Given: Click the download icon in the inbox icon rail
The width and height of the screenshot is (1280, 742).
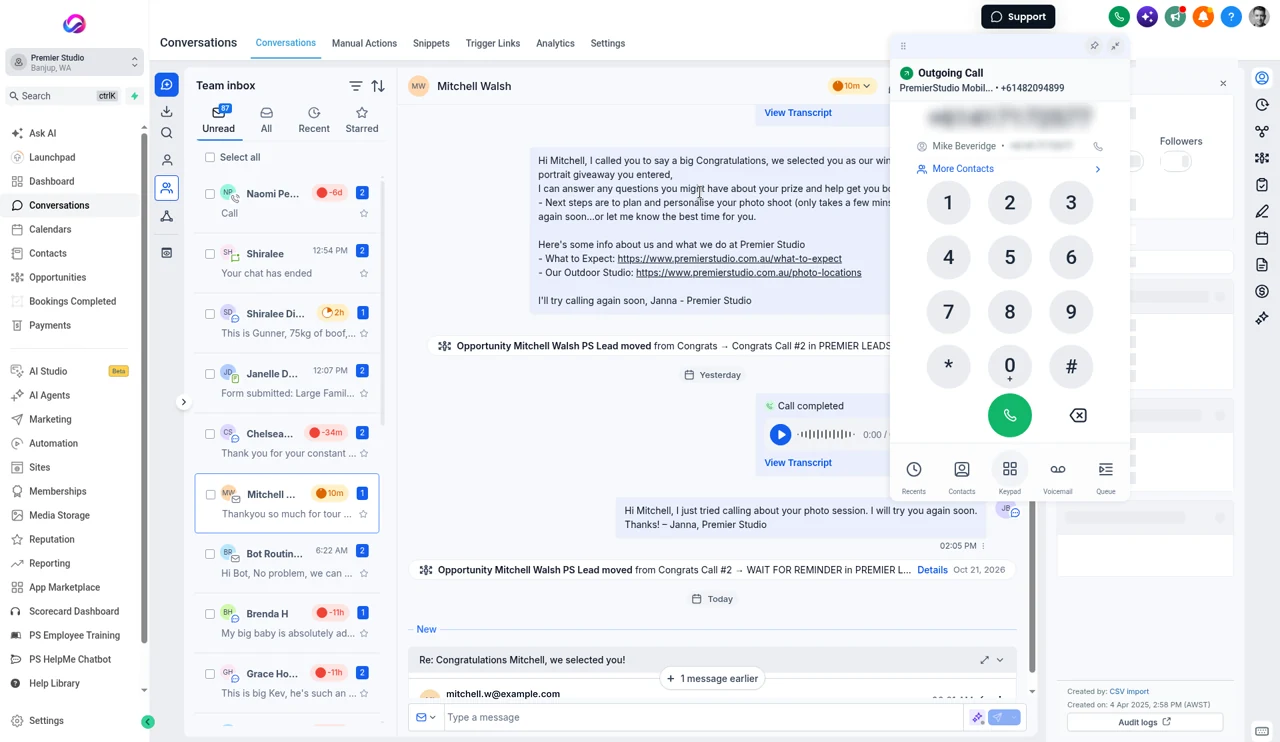Looking at the screenshot, I should click(x=167, y=111).
